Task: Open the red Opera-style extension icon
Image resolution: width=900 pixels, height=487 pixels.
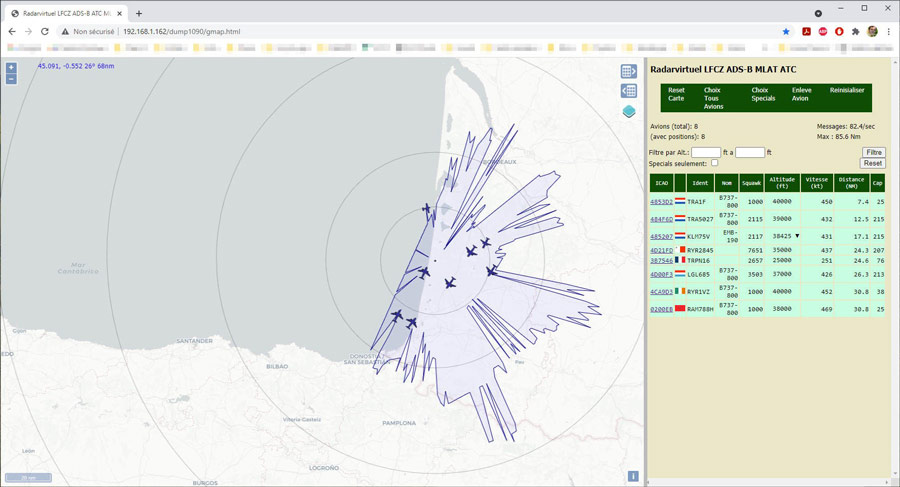Action: point(839,32)
